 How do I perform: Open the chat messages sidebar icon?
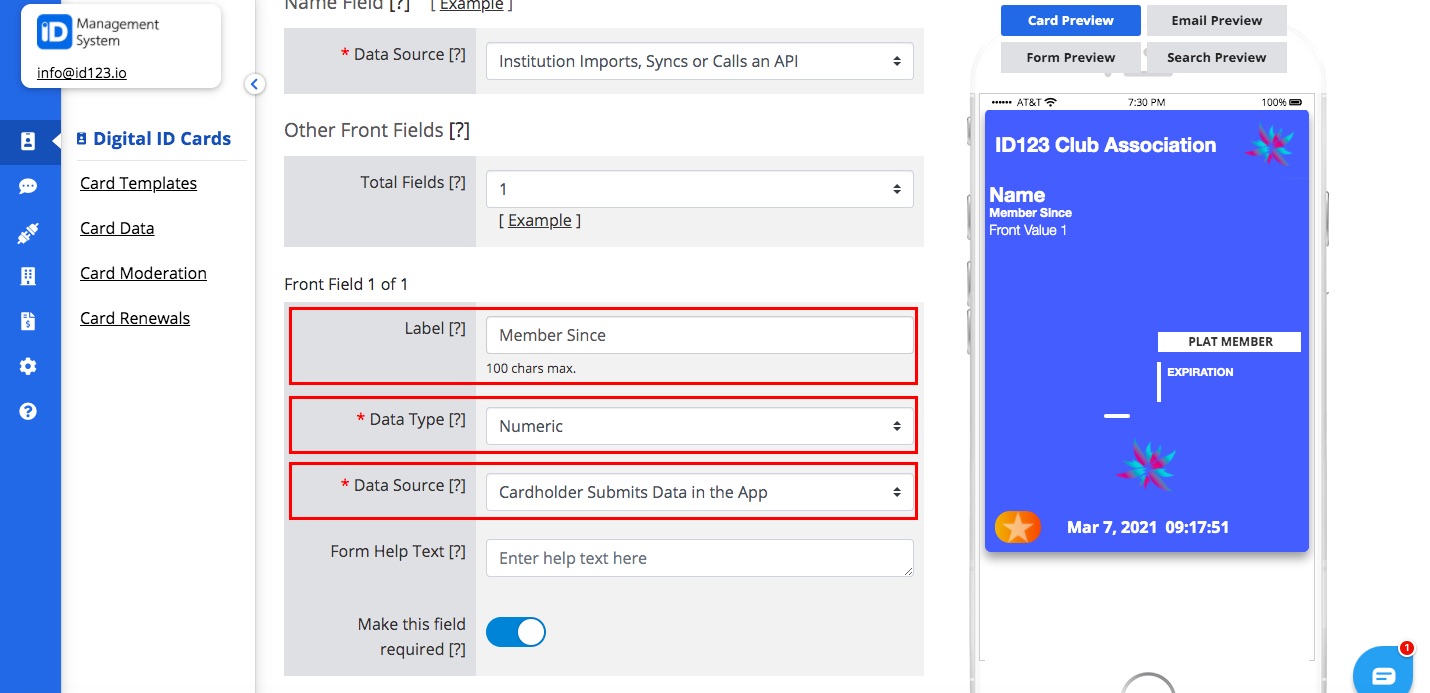point(30,186)
